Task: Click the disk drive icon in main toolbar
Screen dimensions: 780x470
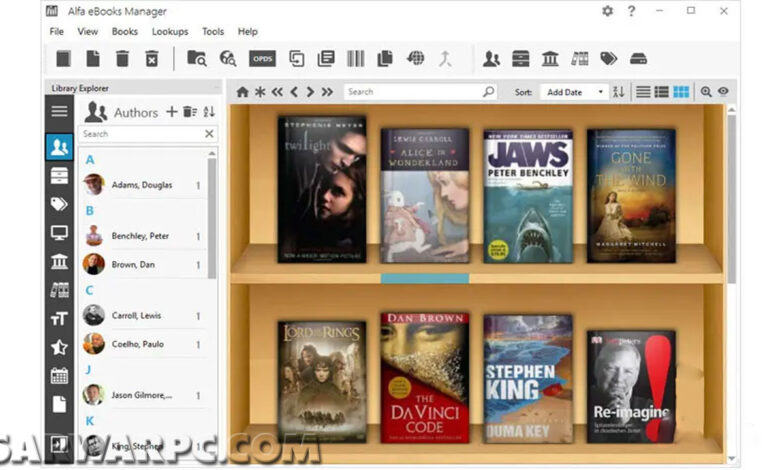Action: [638, 59]
